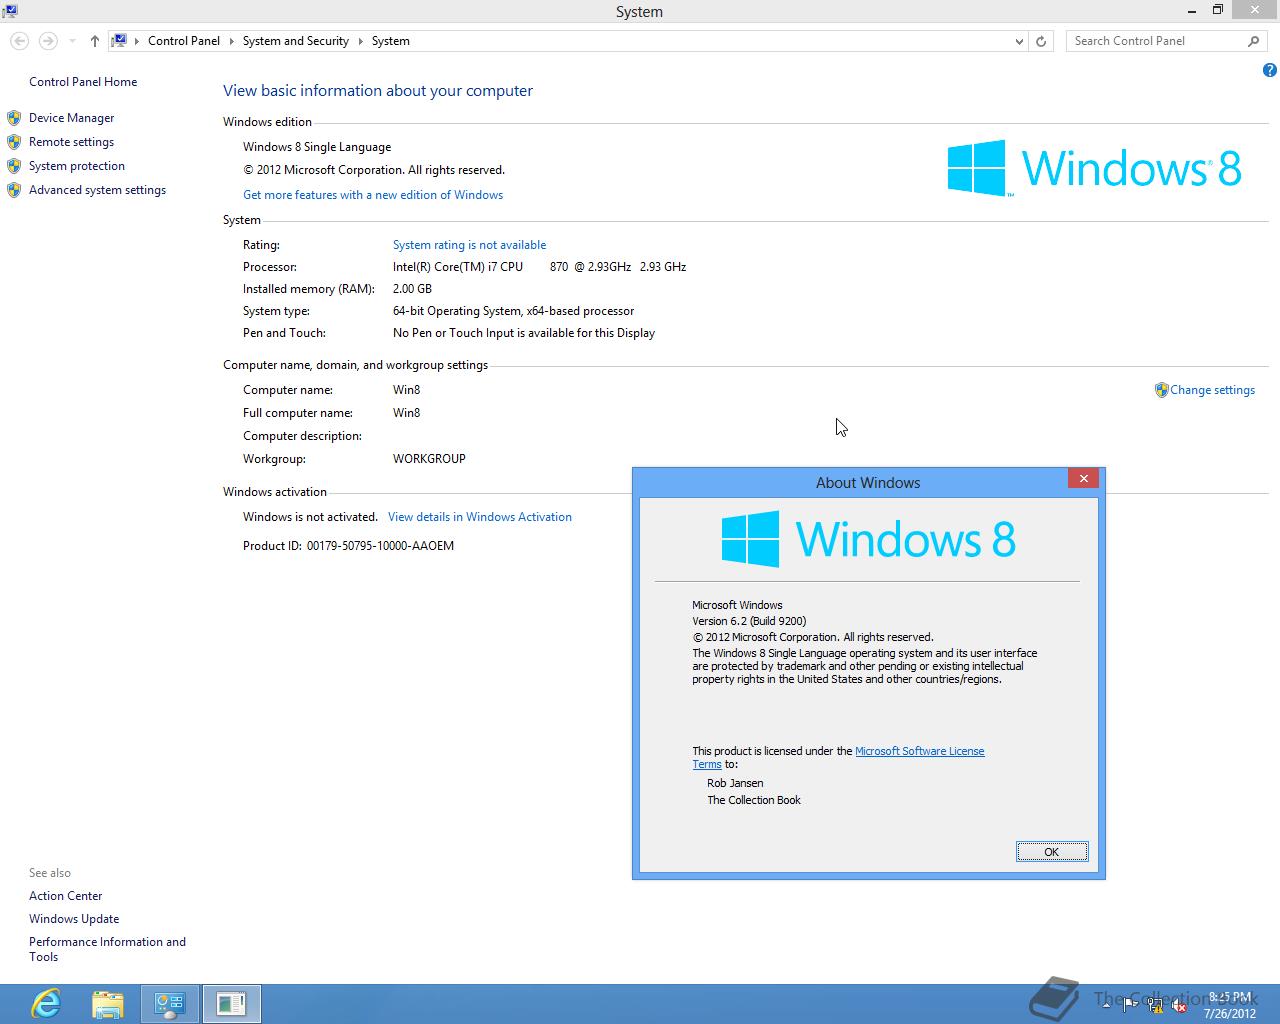Select the About Windows taskbar button

point(232,1003)
